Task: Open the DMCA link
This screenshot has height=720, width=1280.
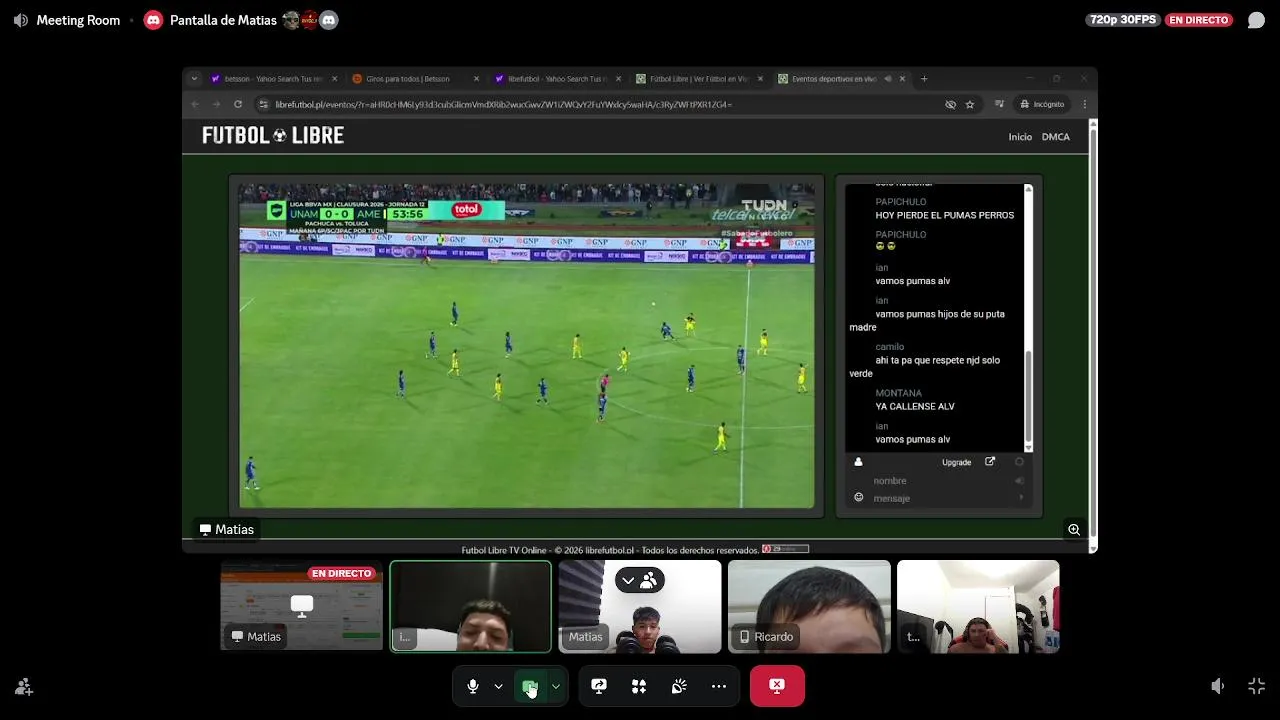Action: (1056, 137)
